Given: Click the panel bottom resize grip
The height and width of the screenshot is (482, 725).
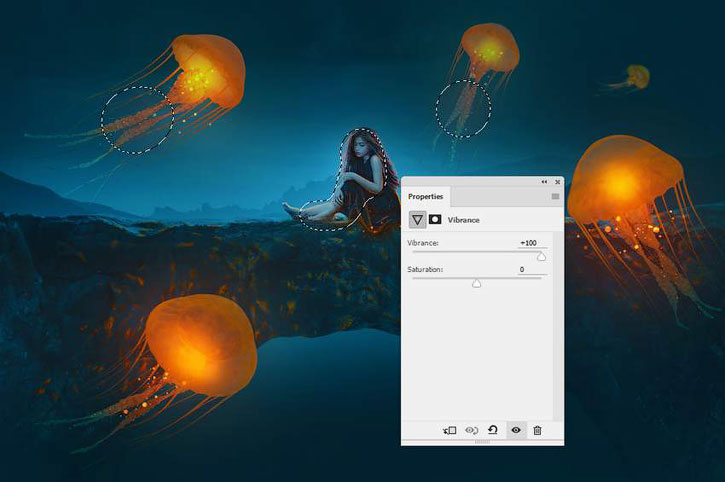Looking at the screenshot, I should pyautogui.click(x=482, y=442).
